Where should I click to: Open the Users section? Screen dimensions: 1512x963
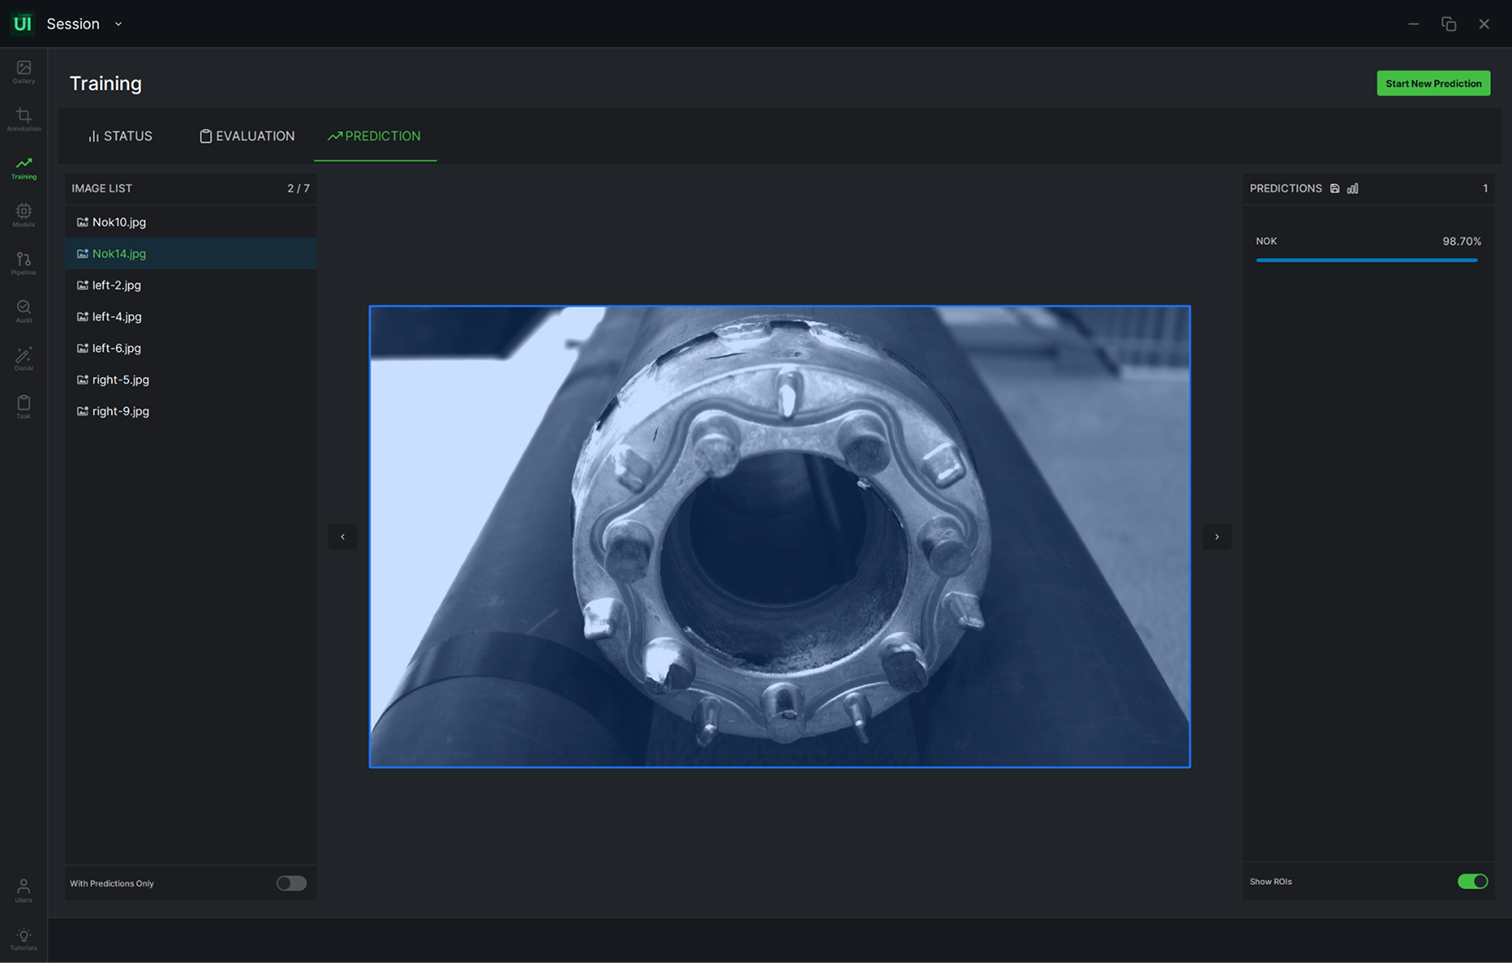point(23,890)
